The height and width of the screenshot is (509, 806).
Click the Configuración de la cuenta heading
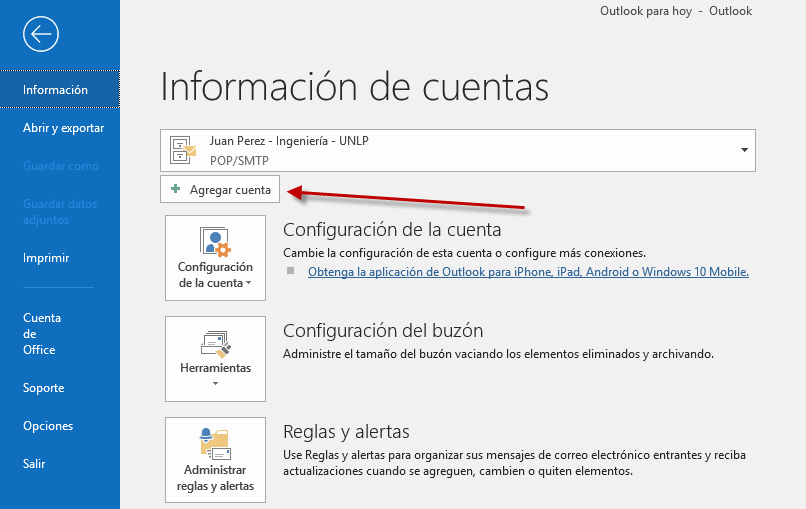pyautogui.click(x=392, y=230)
